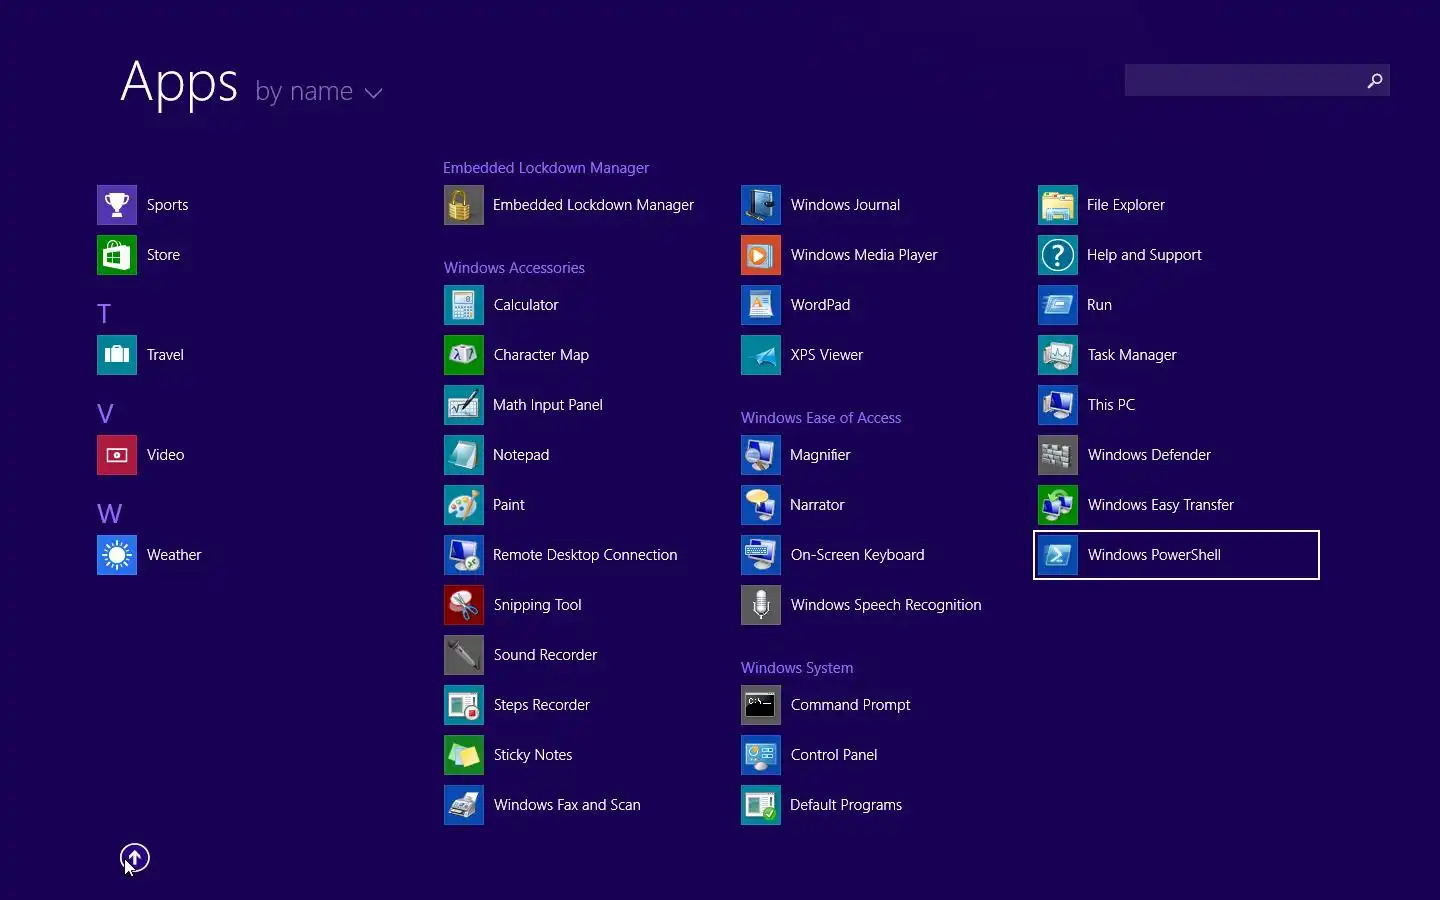Launch the Default Programs icon
Image resolution: width=1440 pixels, height=900 pixels.
pos(761,805)
